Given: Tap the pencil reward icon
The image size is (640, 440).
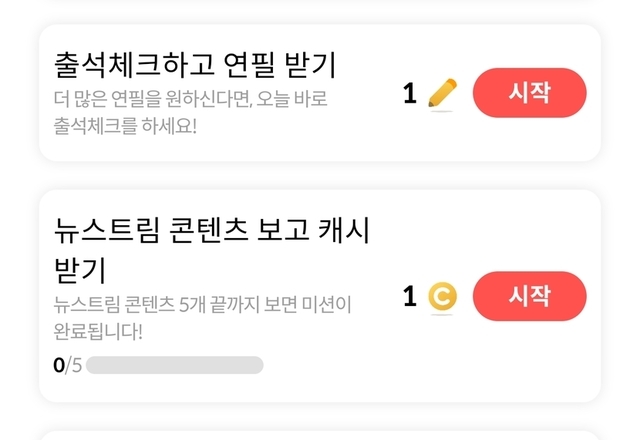Looking at the screenshot, I should 441,93.
